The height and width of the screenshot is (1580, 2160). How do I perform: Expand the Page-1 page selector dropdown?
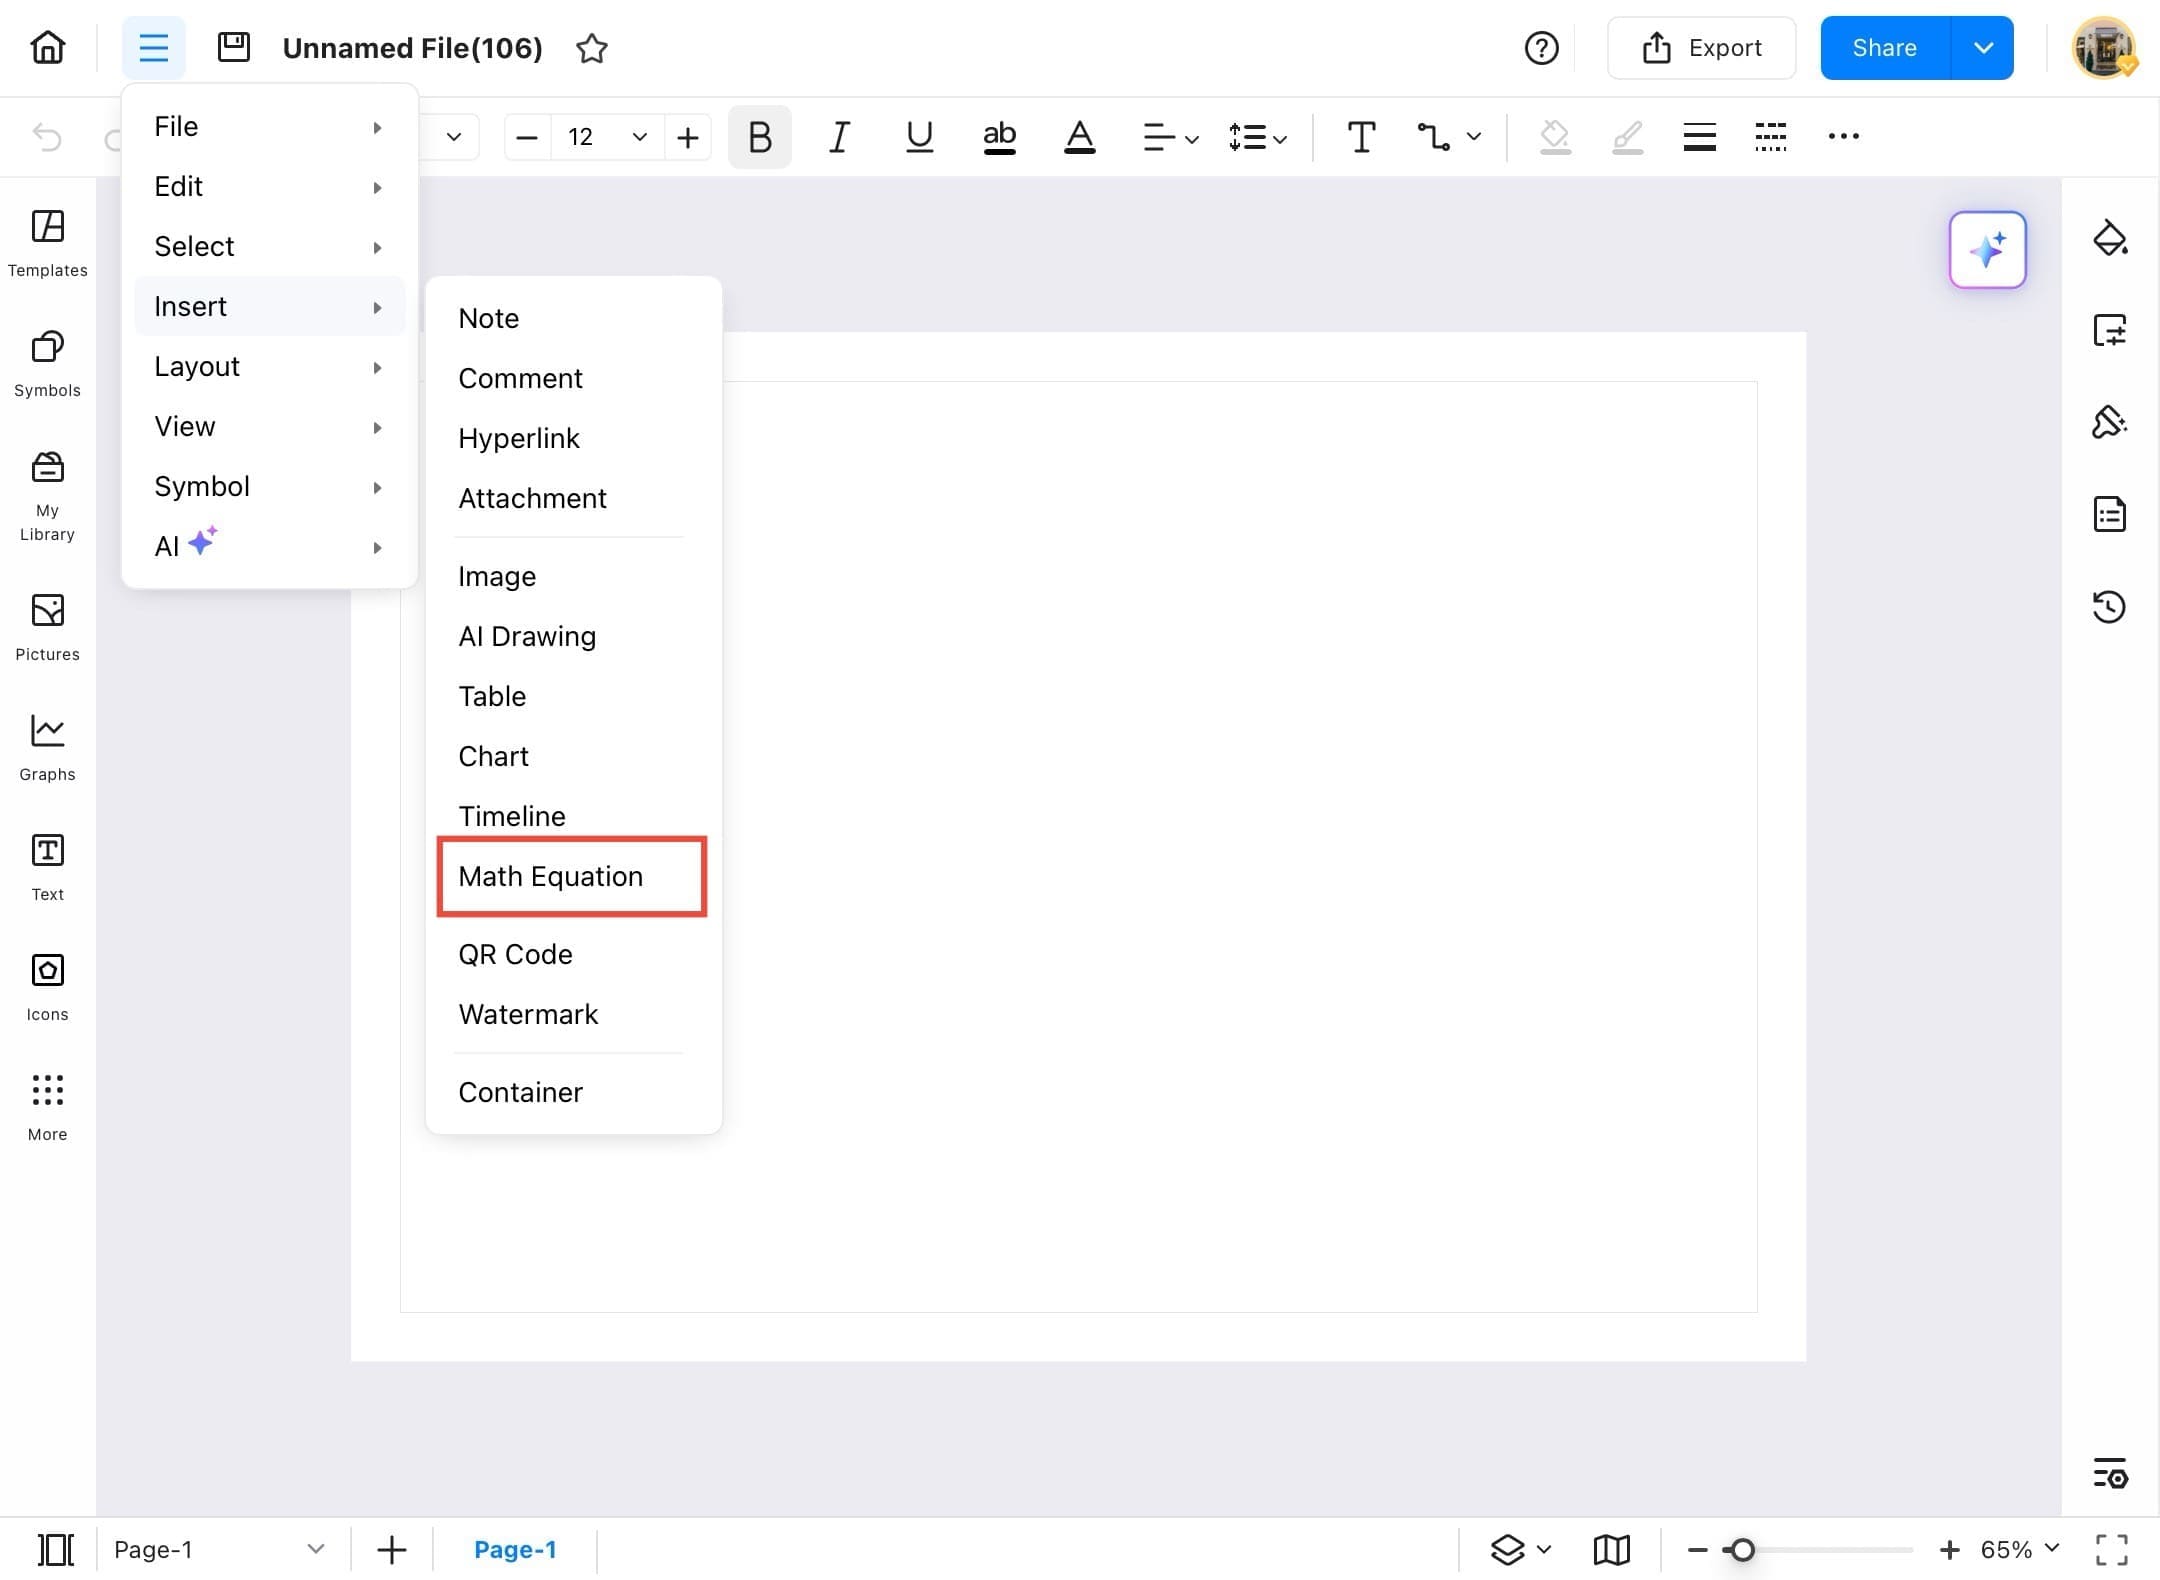tap(315, 1549)
